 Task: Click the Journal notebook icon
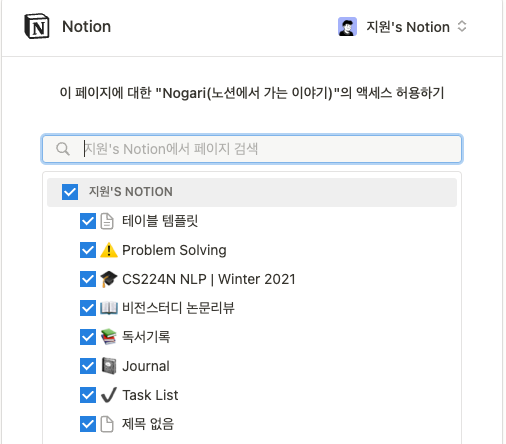(x=109, y=366)
